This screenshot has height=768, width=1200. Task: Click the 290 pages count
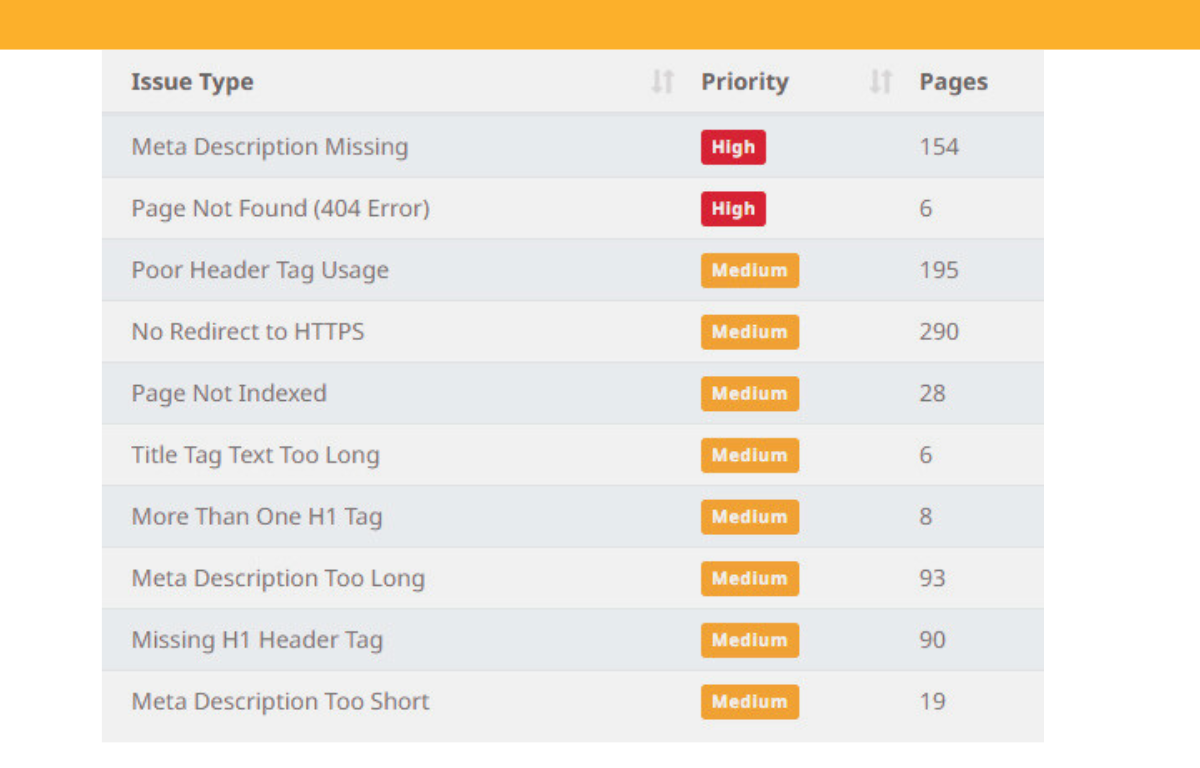pyautogui.click(x=939, y=332)
